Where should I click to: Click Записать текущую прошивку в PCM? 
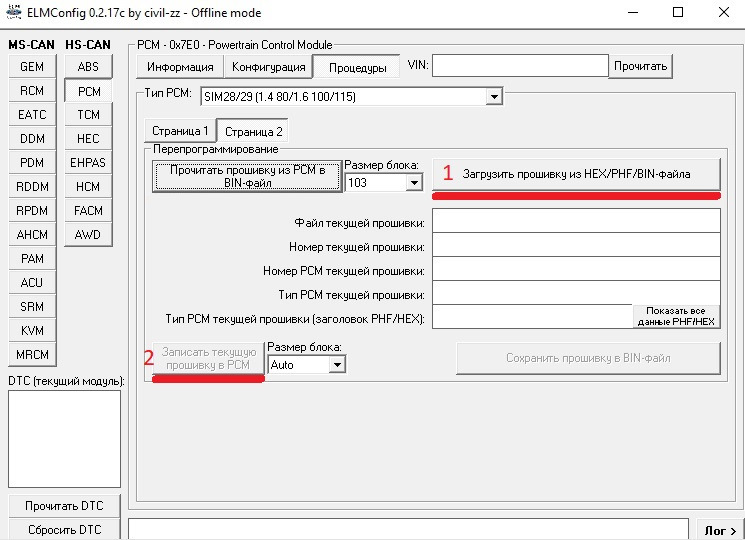pyautogui.click(x=208, y=359)
